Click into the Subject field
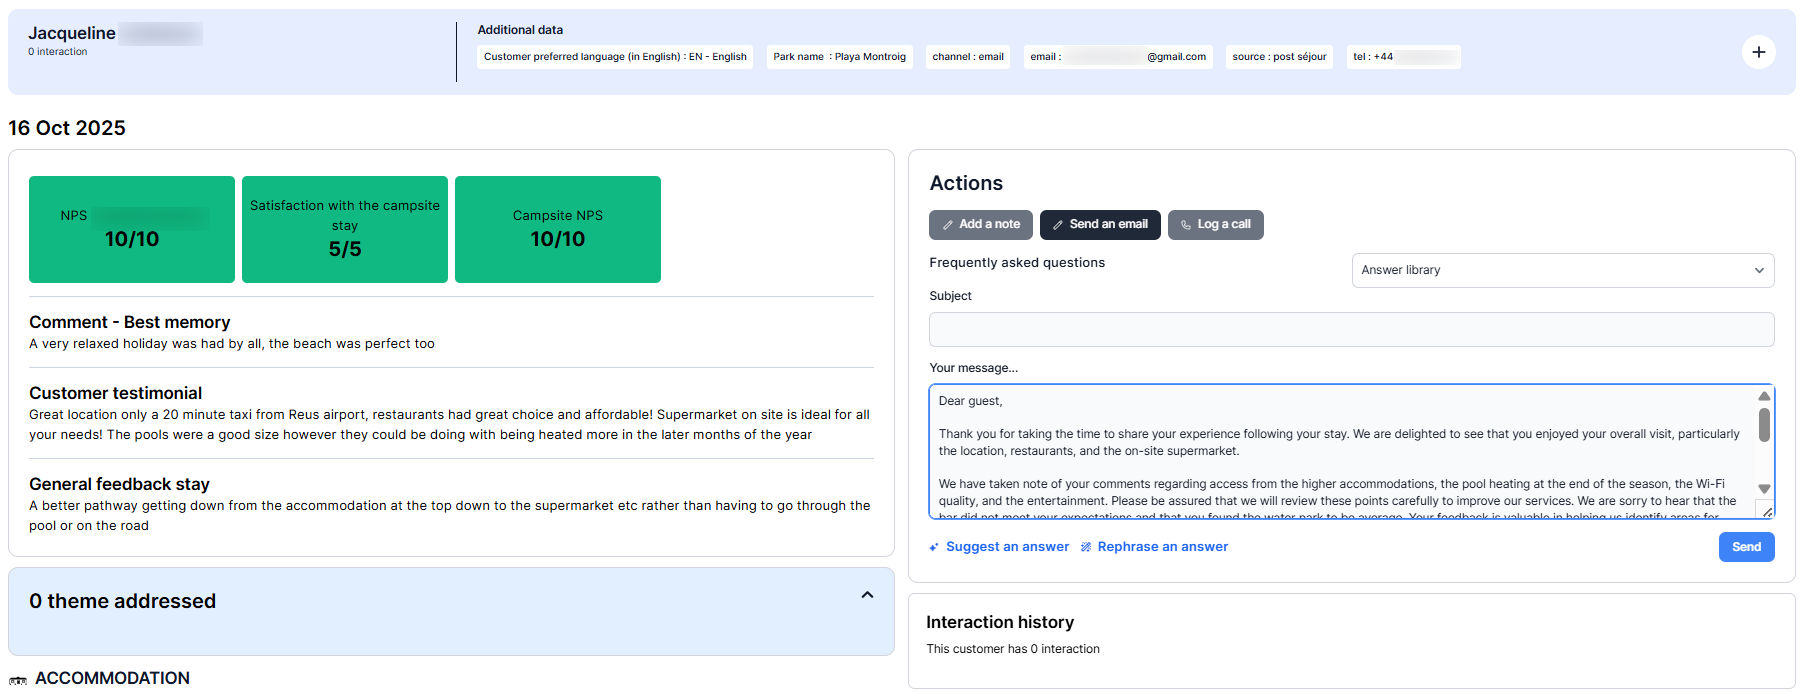1803x698 pixels. [1351, 330]
